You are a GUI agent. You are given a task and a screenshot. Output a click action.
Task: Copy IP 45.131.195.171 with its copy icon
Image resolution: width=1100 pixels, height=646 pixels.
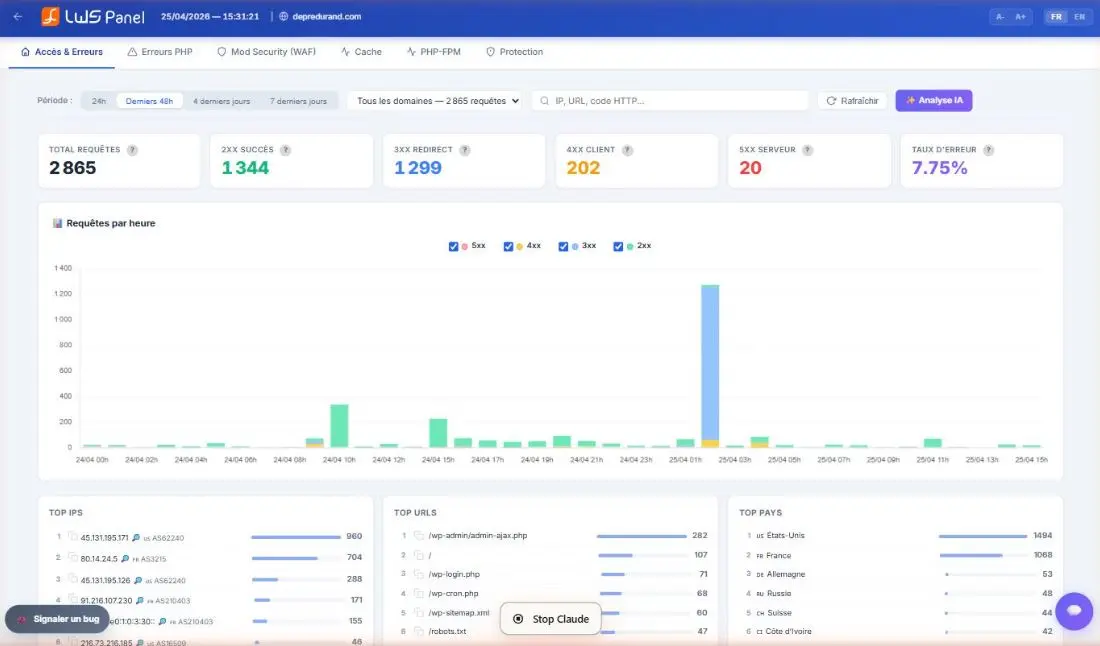coord(72,537)
